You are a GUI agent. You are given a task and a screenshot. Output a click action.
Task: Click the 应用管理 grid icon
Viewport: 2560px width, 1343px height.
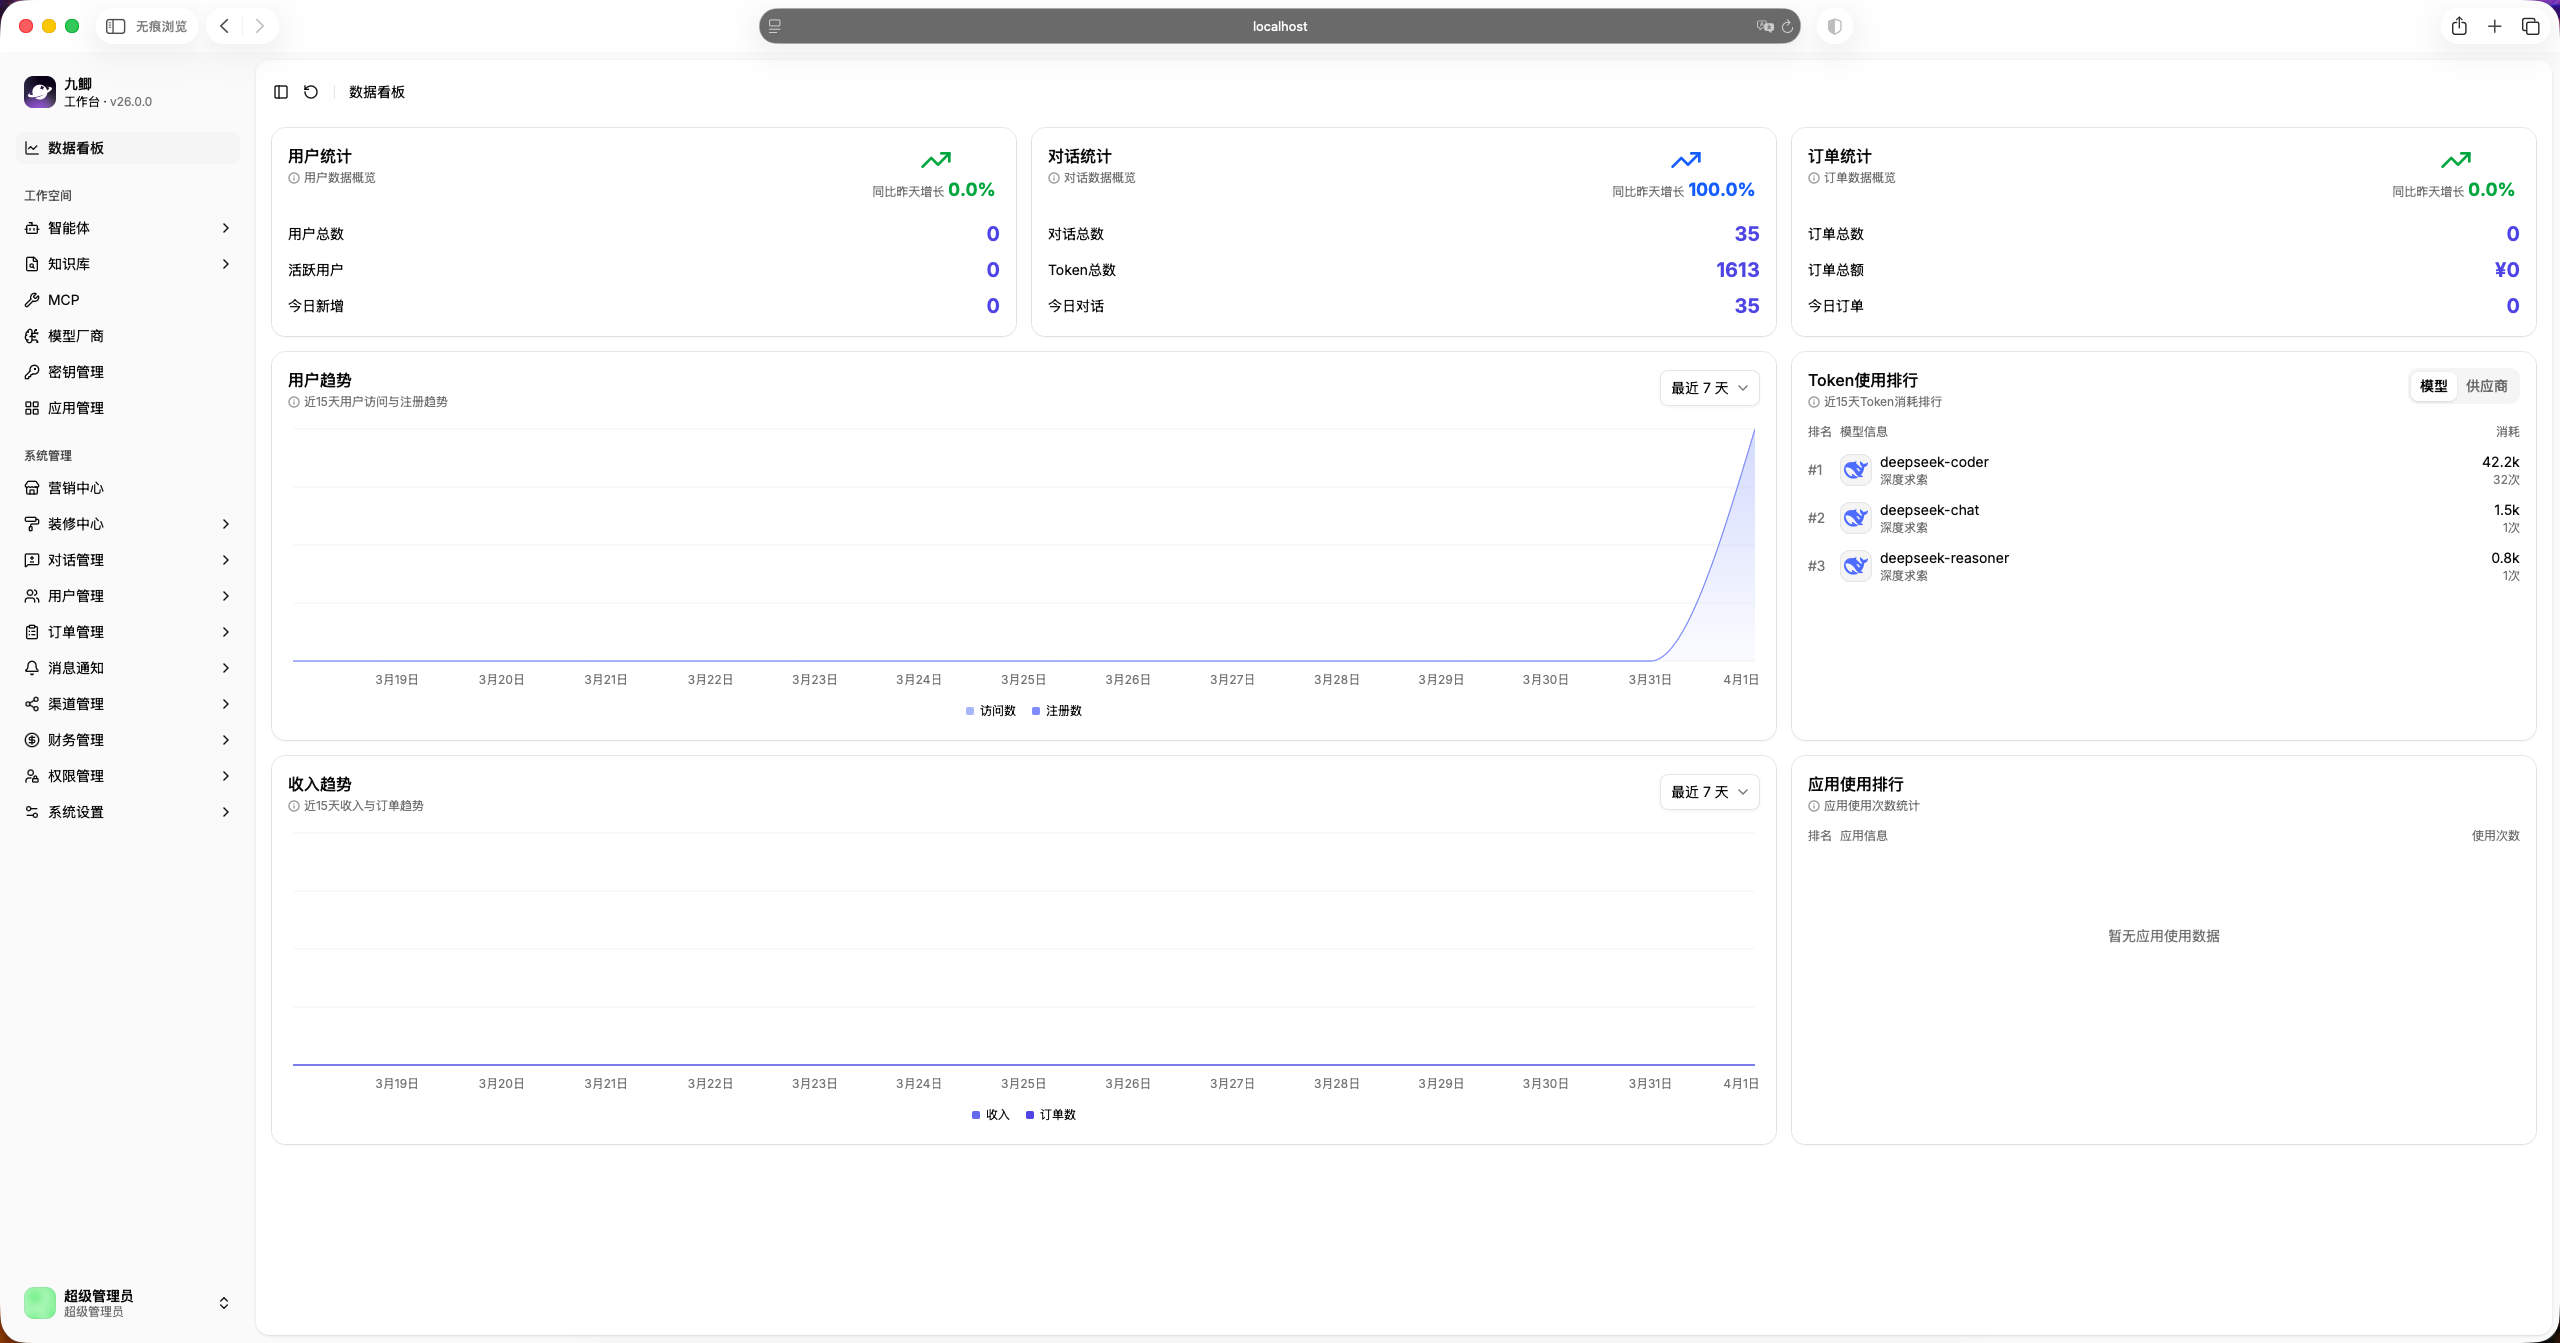coord(32,408)
